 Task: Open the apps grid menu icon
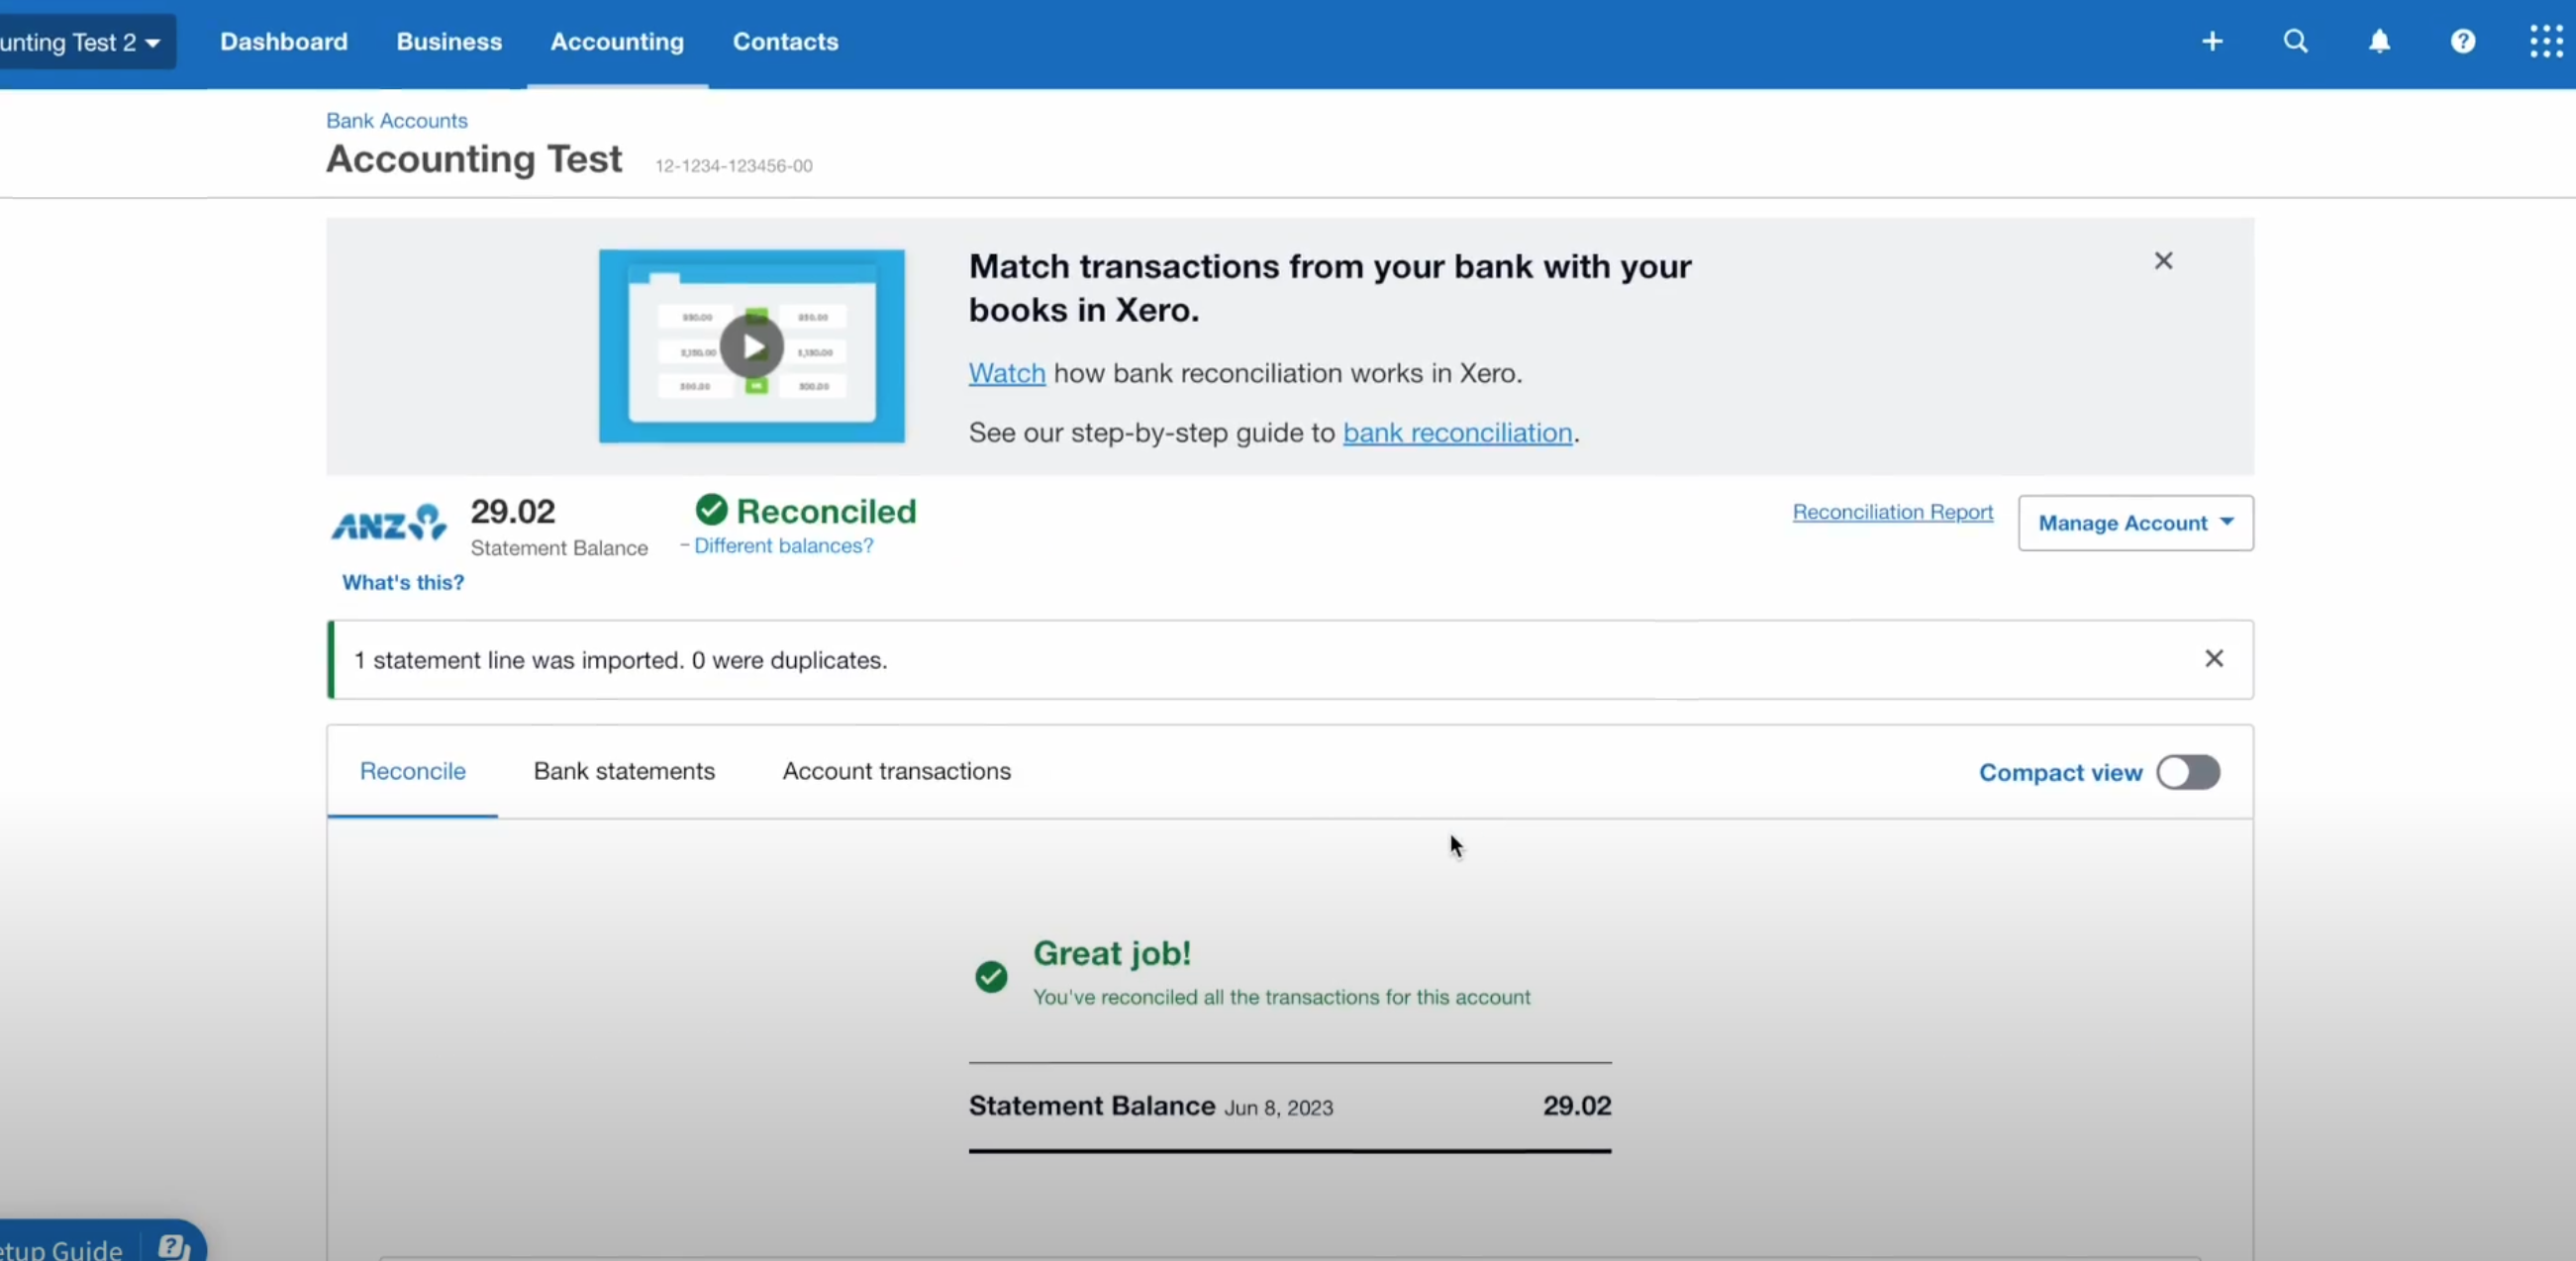tap(2545, 41)
